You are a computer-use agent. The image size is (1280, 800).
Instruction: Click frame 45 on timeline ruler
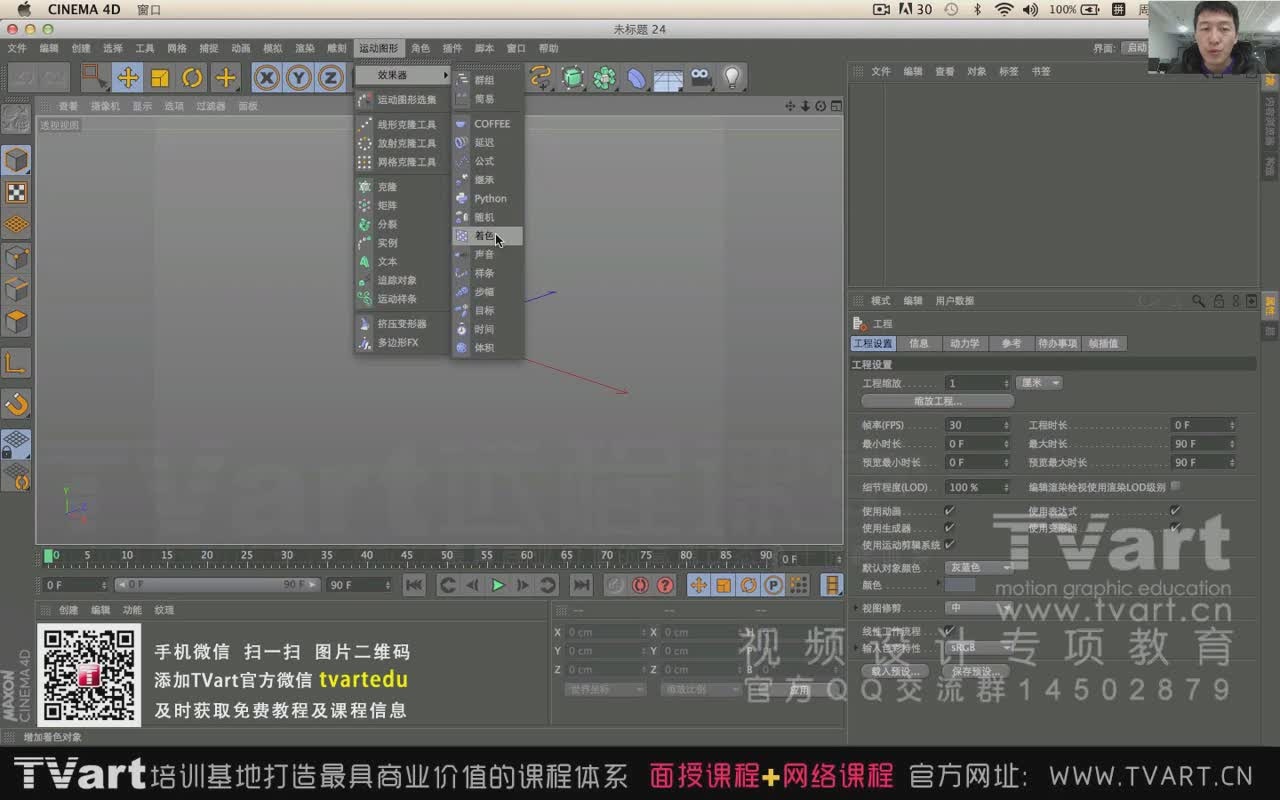[406, 556]
